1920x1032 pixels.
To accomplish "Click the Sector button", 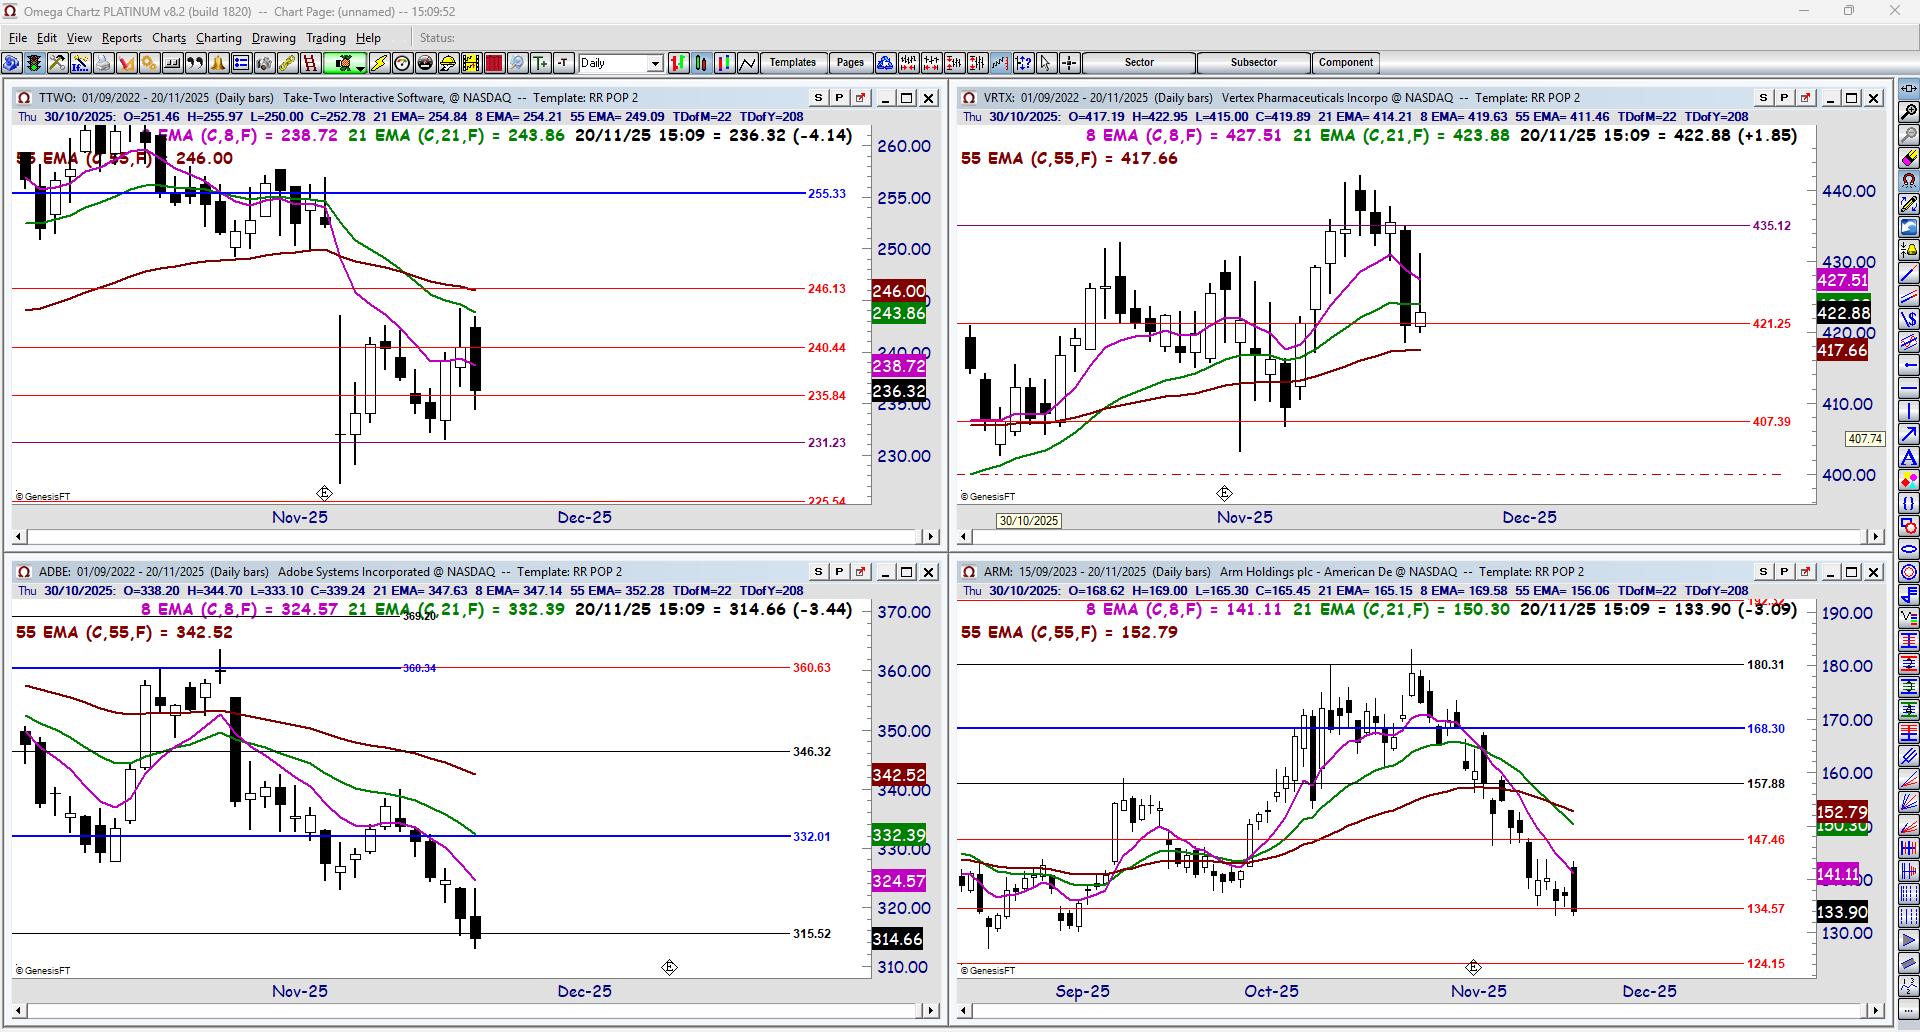I will (1138, 62).
